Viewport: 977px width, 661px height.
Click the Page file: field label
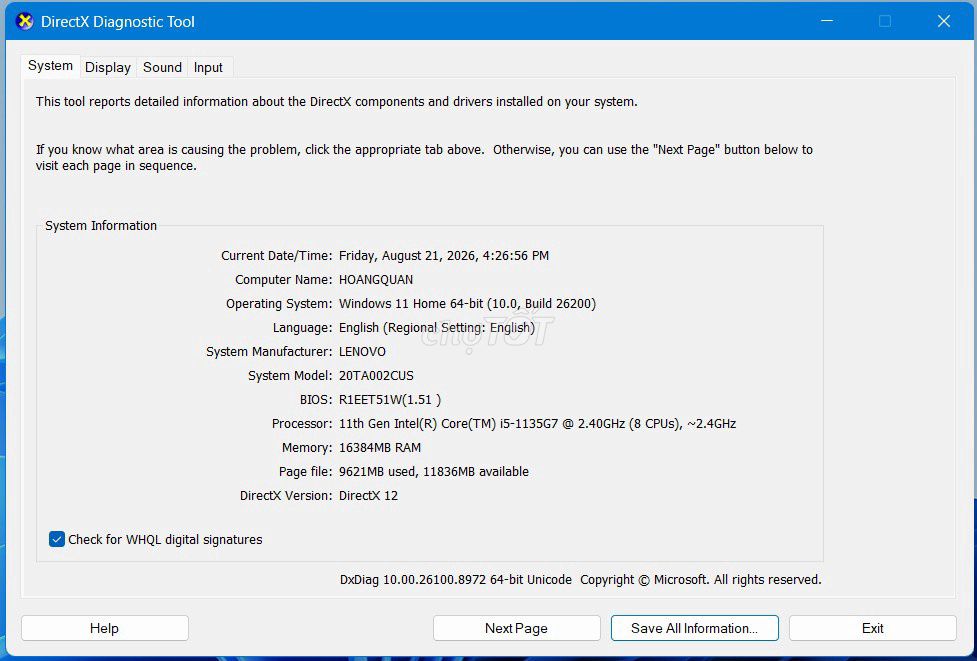click(306, 472)
